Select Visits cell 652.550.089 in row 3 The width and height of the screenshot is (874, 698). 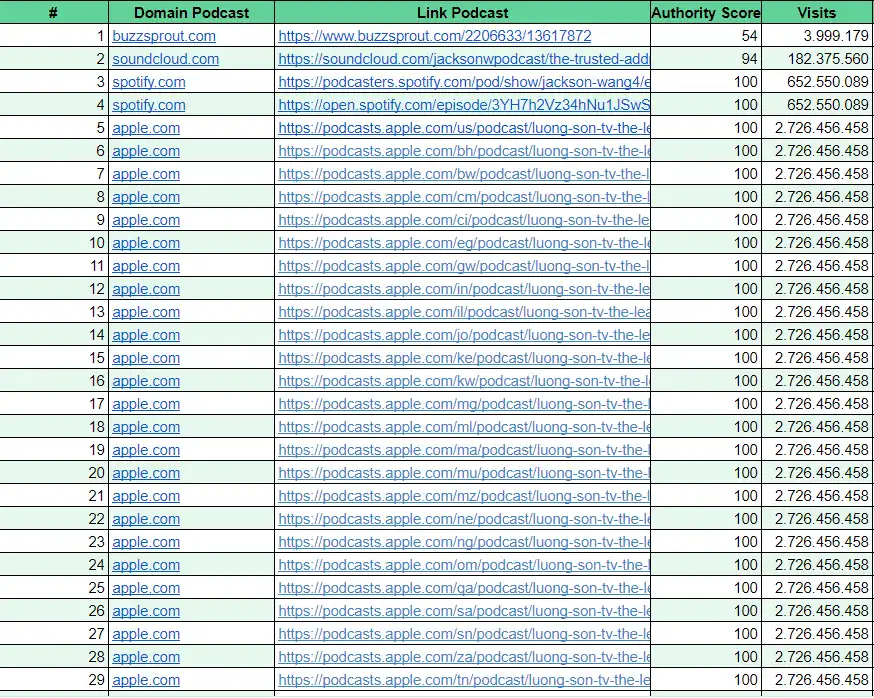(817, 82)
